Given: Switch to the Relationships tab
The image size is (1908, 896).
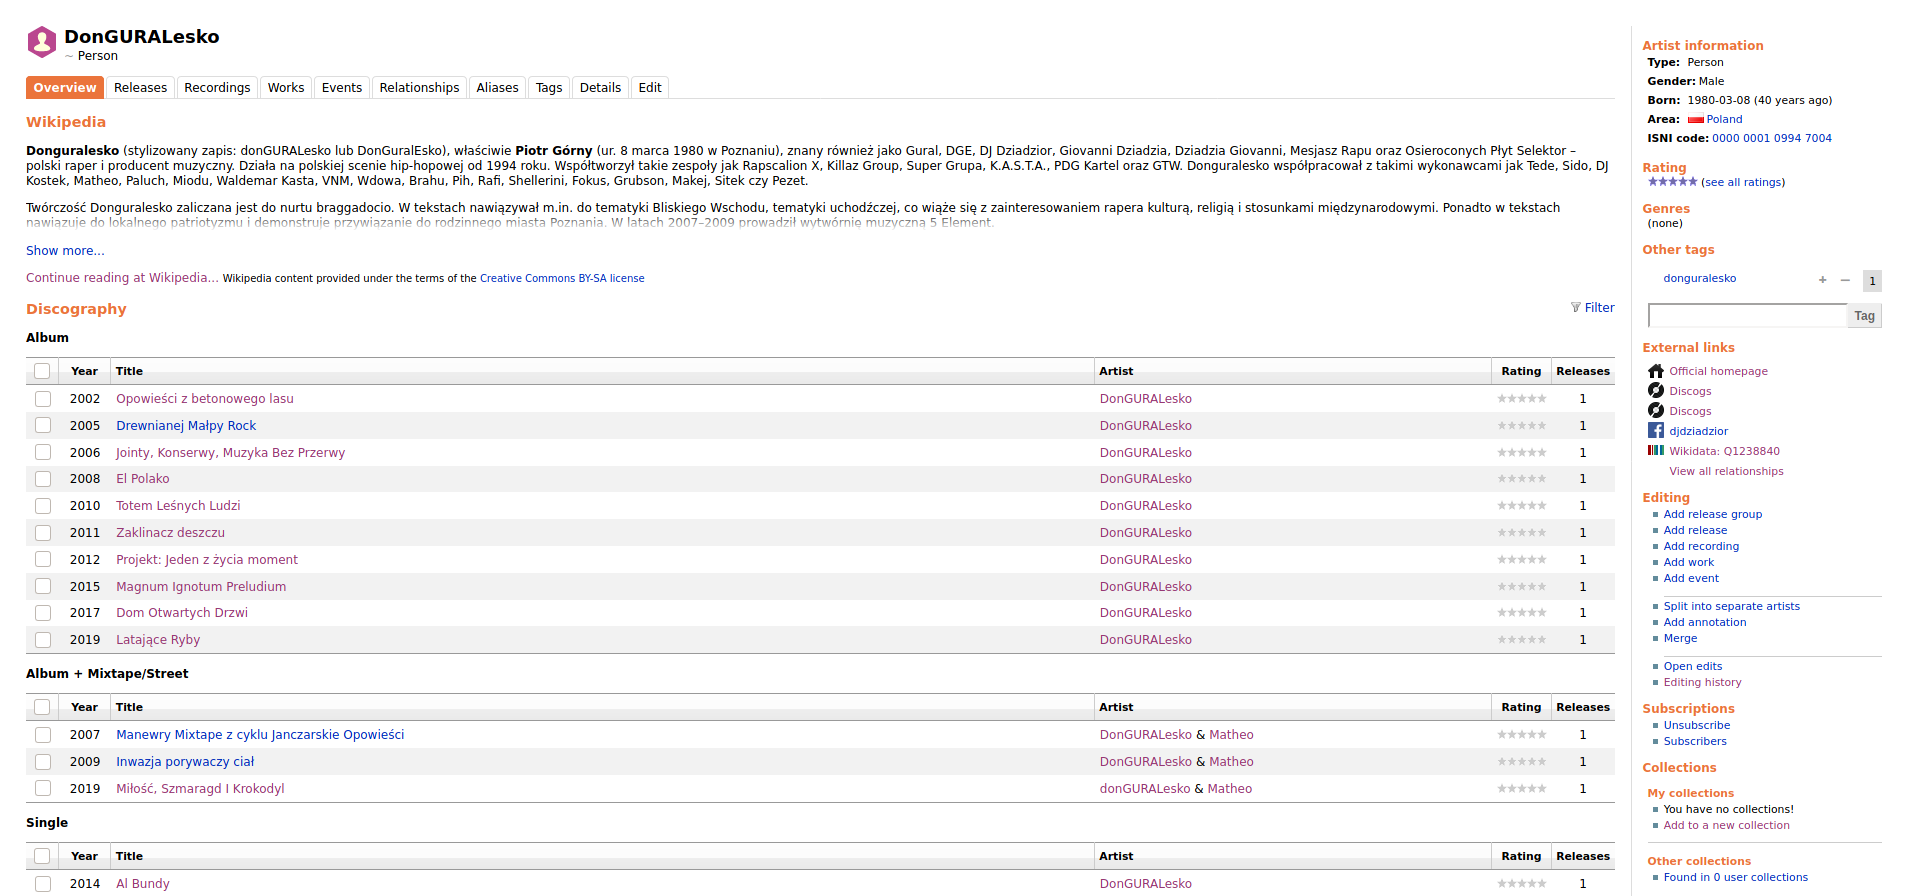Looking at the screenshot, I should [x=419, y=88].
